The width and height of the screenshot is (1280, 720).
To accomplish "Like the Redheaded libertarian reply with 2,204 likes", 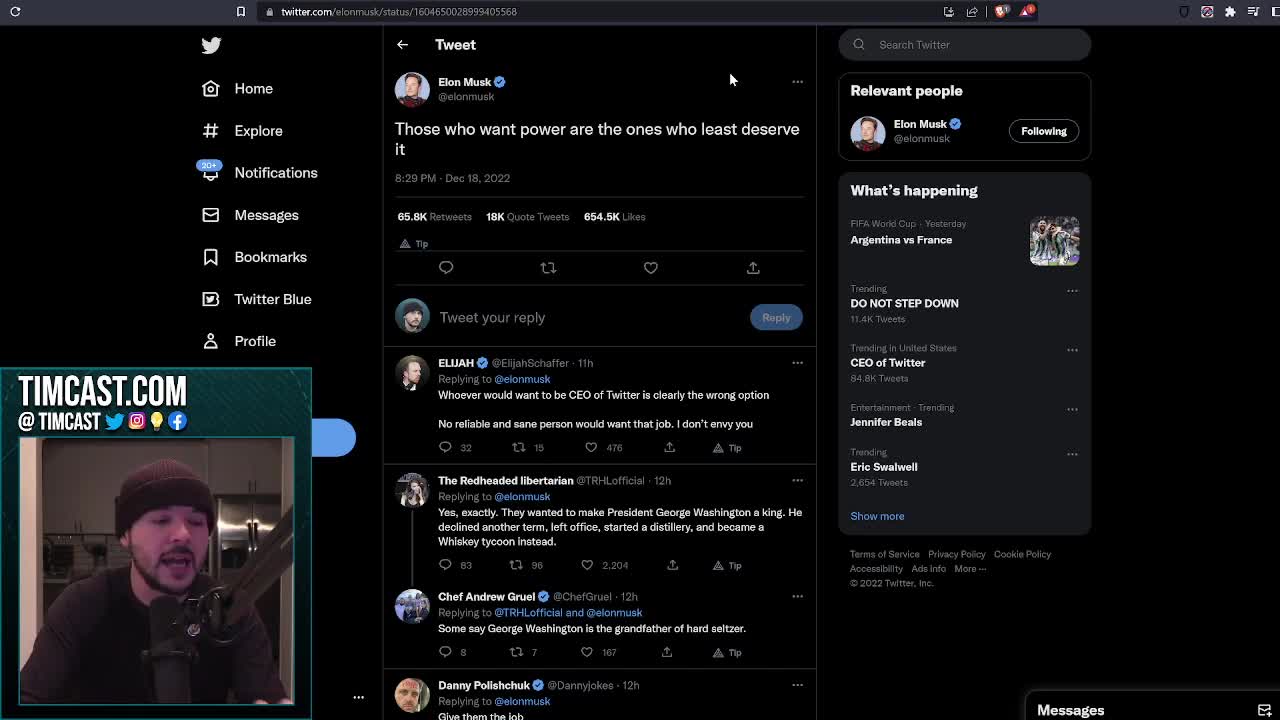I will 587,565.
